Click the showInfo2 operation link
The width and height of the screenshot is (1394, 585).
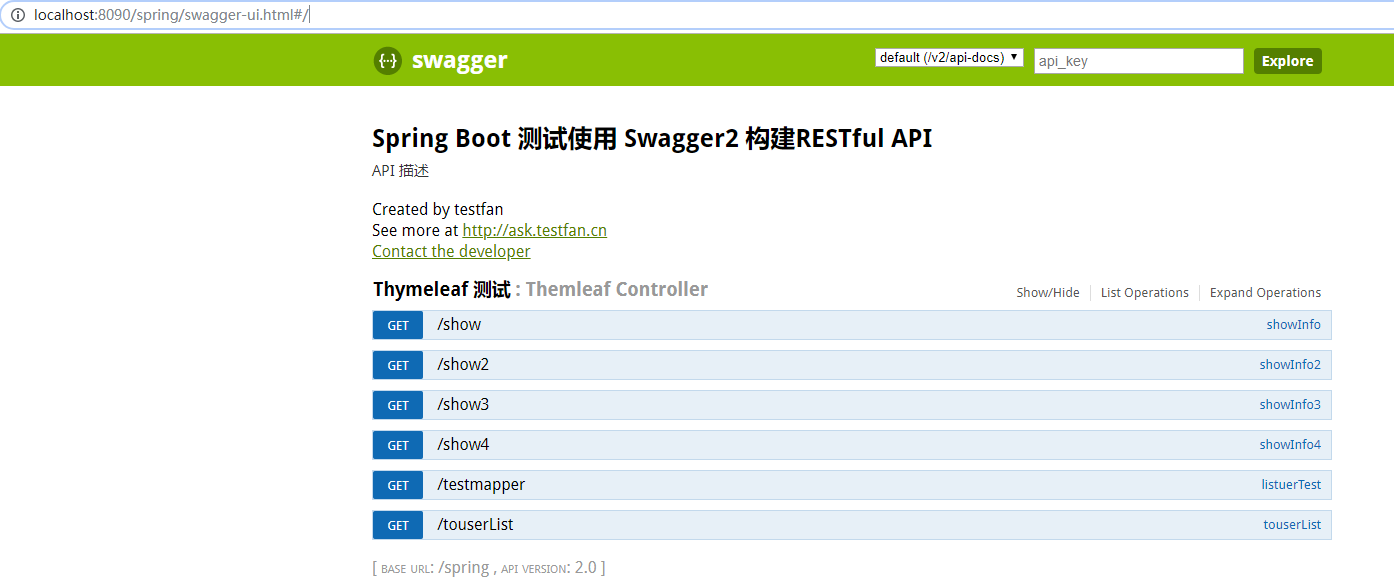[x=1290, y=365]
